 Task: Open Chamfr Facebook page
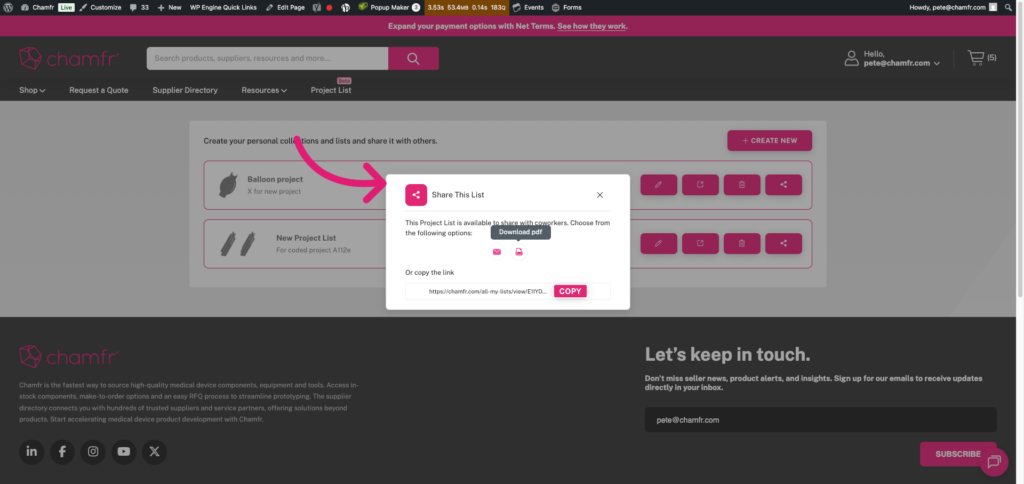coord(62,451)
